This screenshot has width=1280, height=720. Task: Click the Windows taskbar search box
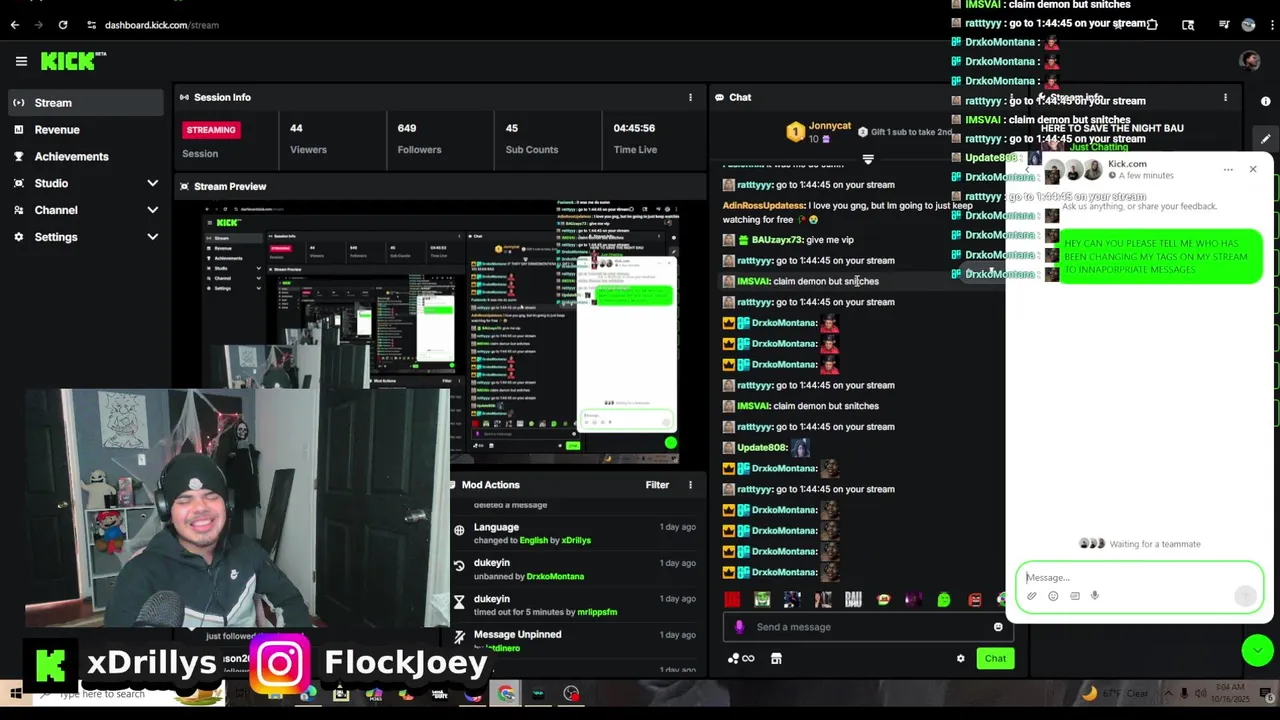coord(130,693)
